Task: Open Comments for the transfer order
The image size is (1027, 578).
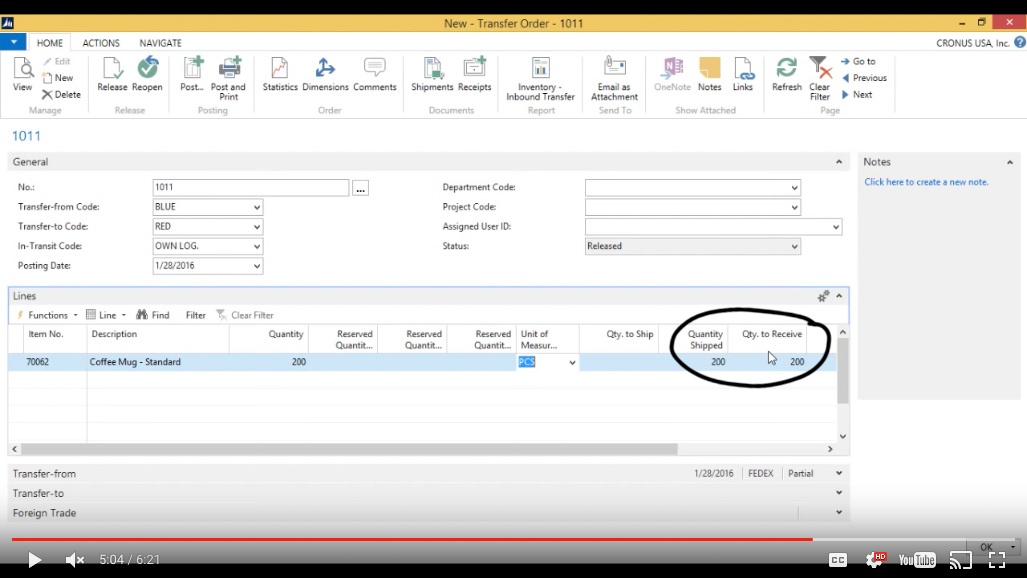Action: [x=374, y=76]
